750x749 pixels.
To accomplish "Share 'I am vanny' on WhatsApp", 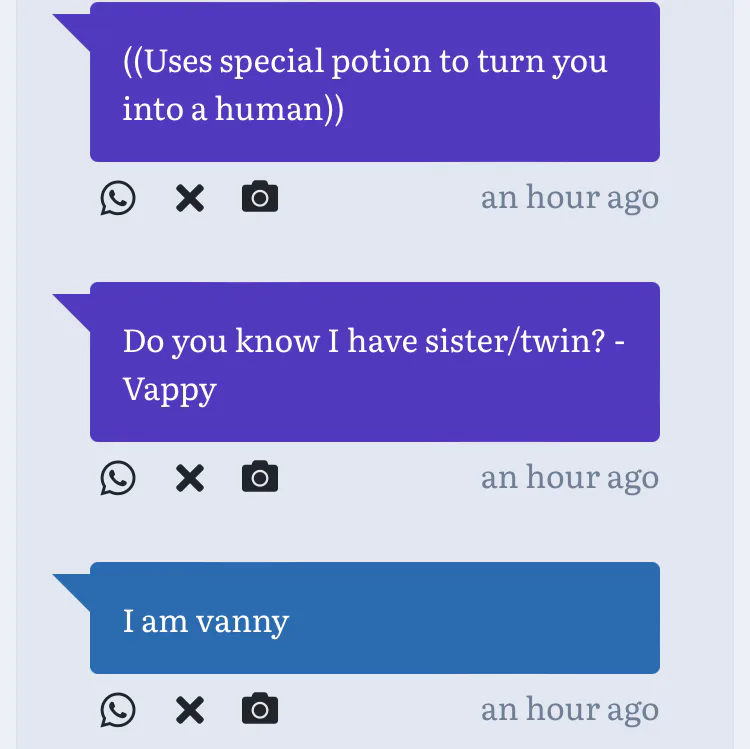I will (117, 710).
